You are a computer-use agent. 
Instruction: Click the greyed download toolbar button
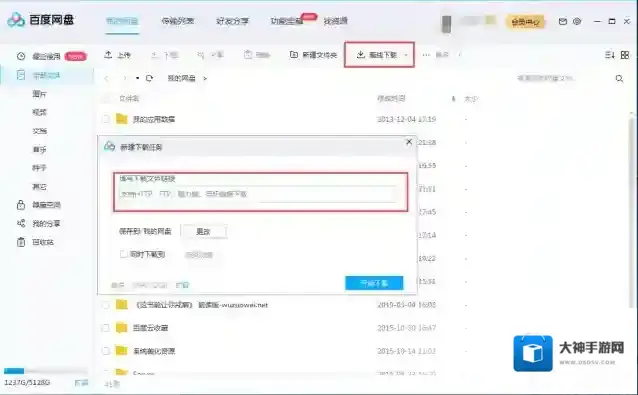(165, 55)
